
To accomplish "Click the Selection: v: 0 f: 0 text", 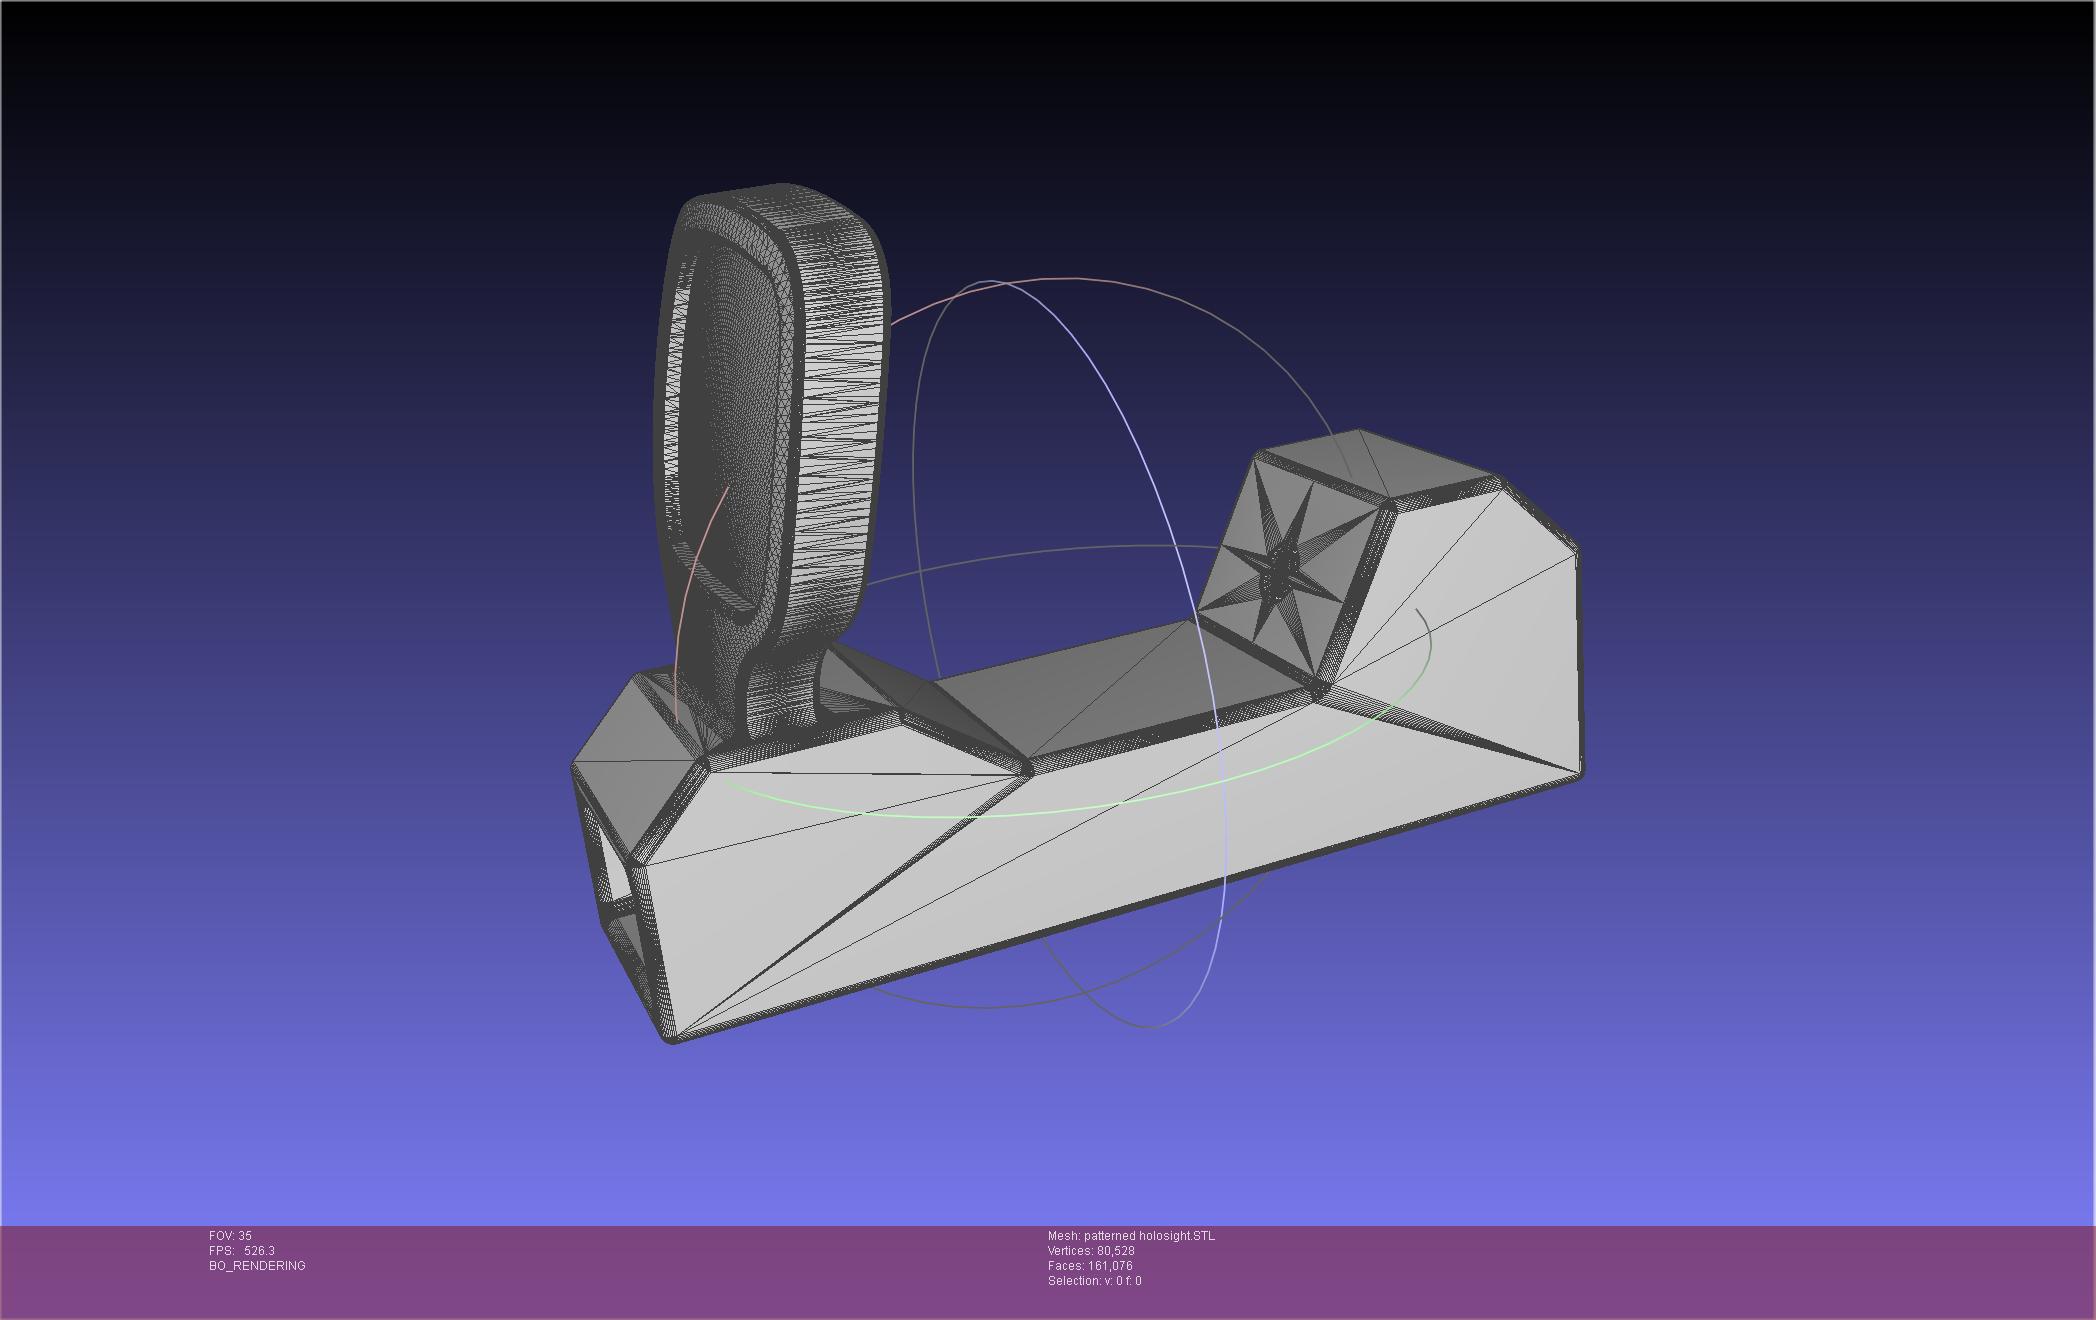I will pos(1094,1281).
